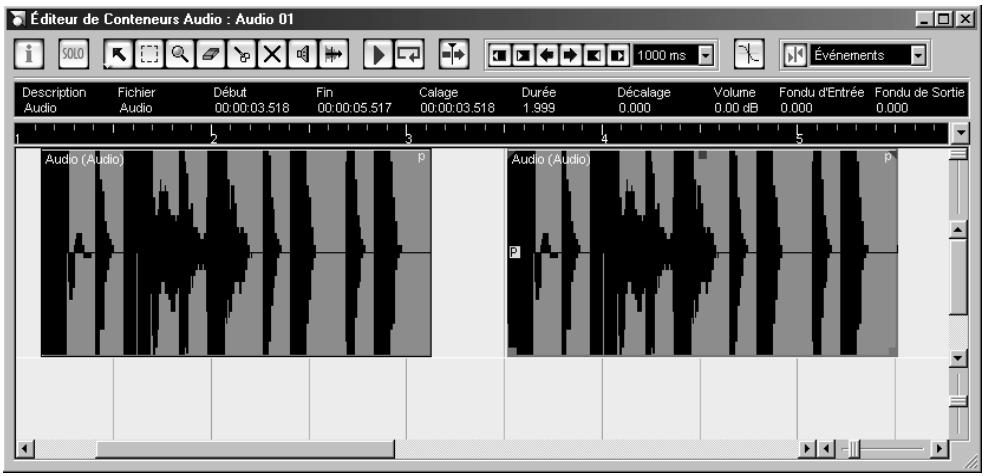The width and height of the screenshot is (985, 476).
Task: Click the vertical scrollbar down arrow
Action: click(x=958, y=358)
